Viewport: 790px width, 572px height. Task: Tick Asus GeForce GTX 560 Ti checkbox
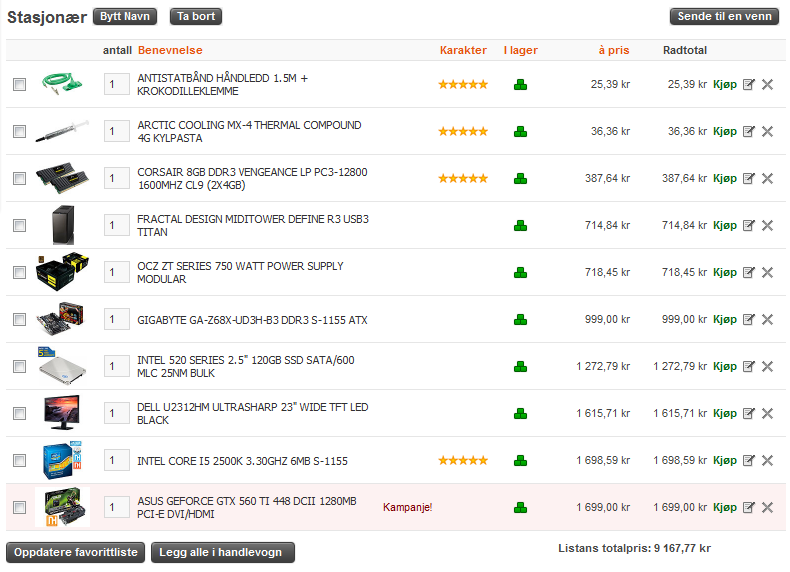(x=19, y=507)
